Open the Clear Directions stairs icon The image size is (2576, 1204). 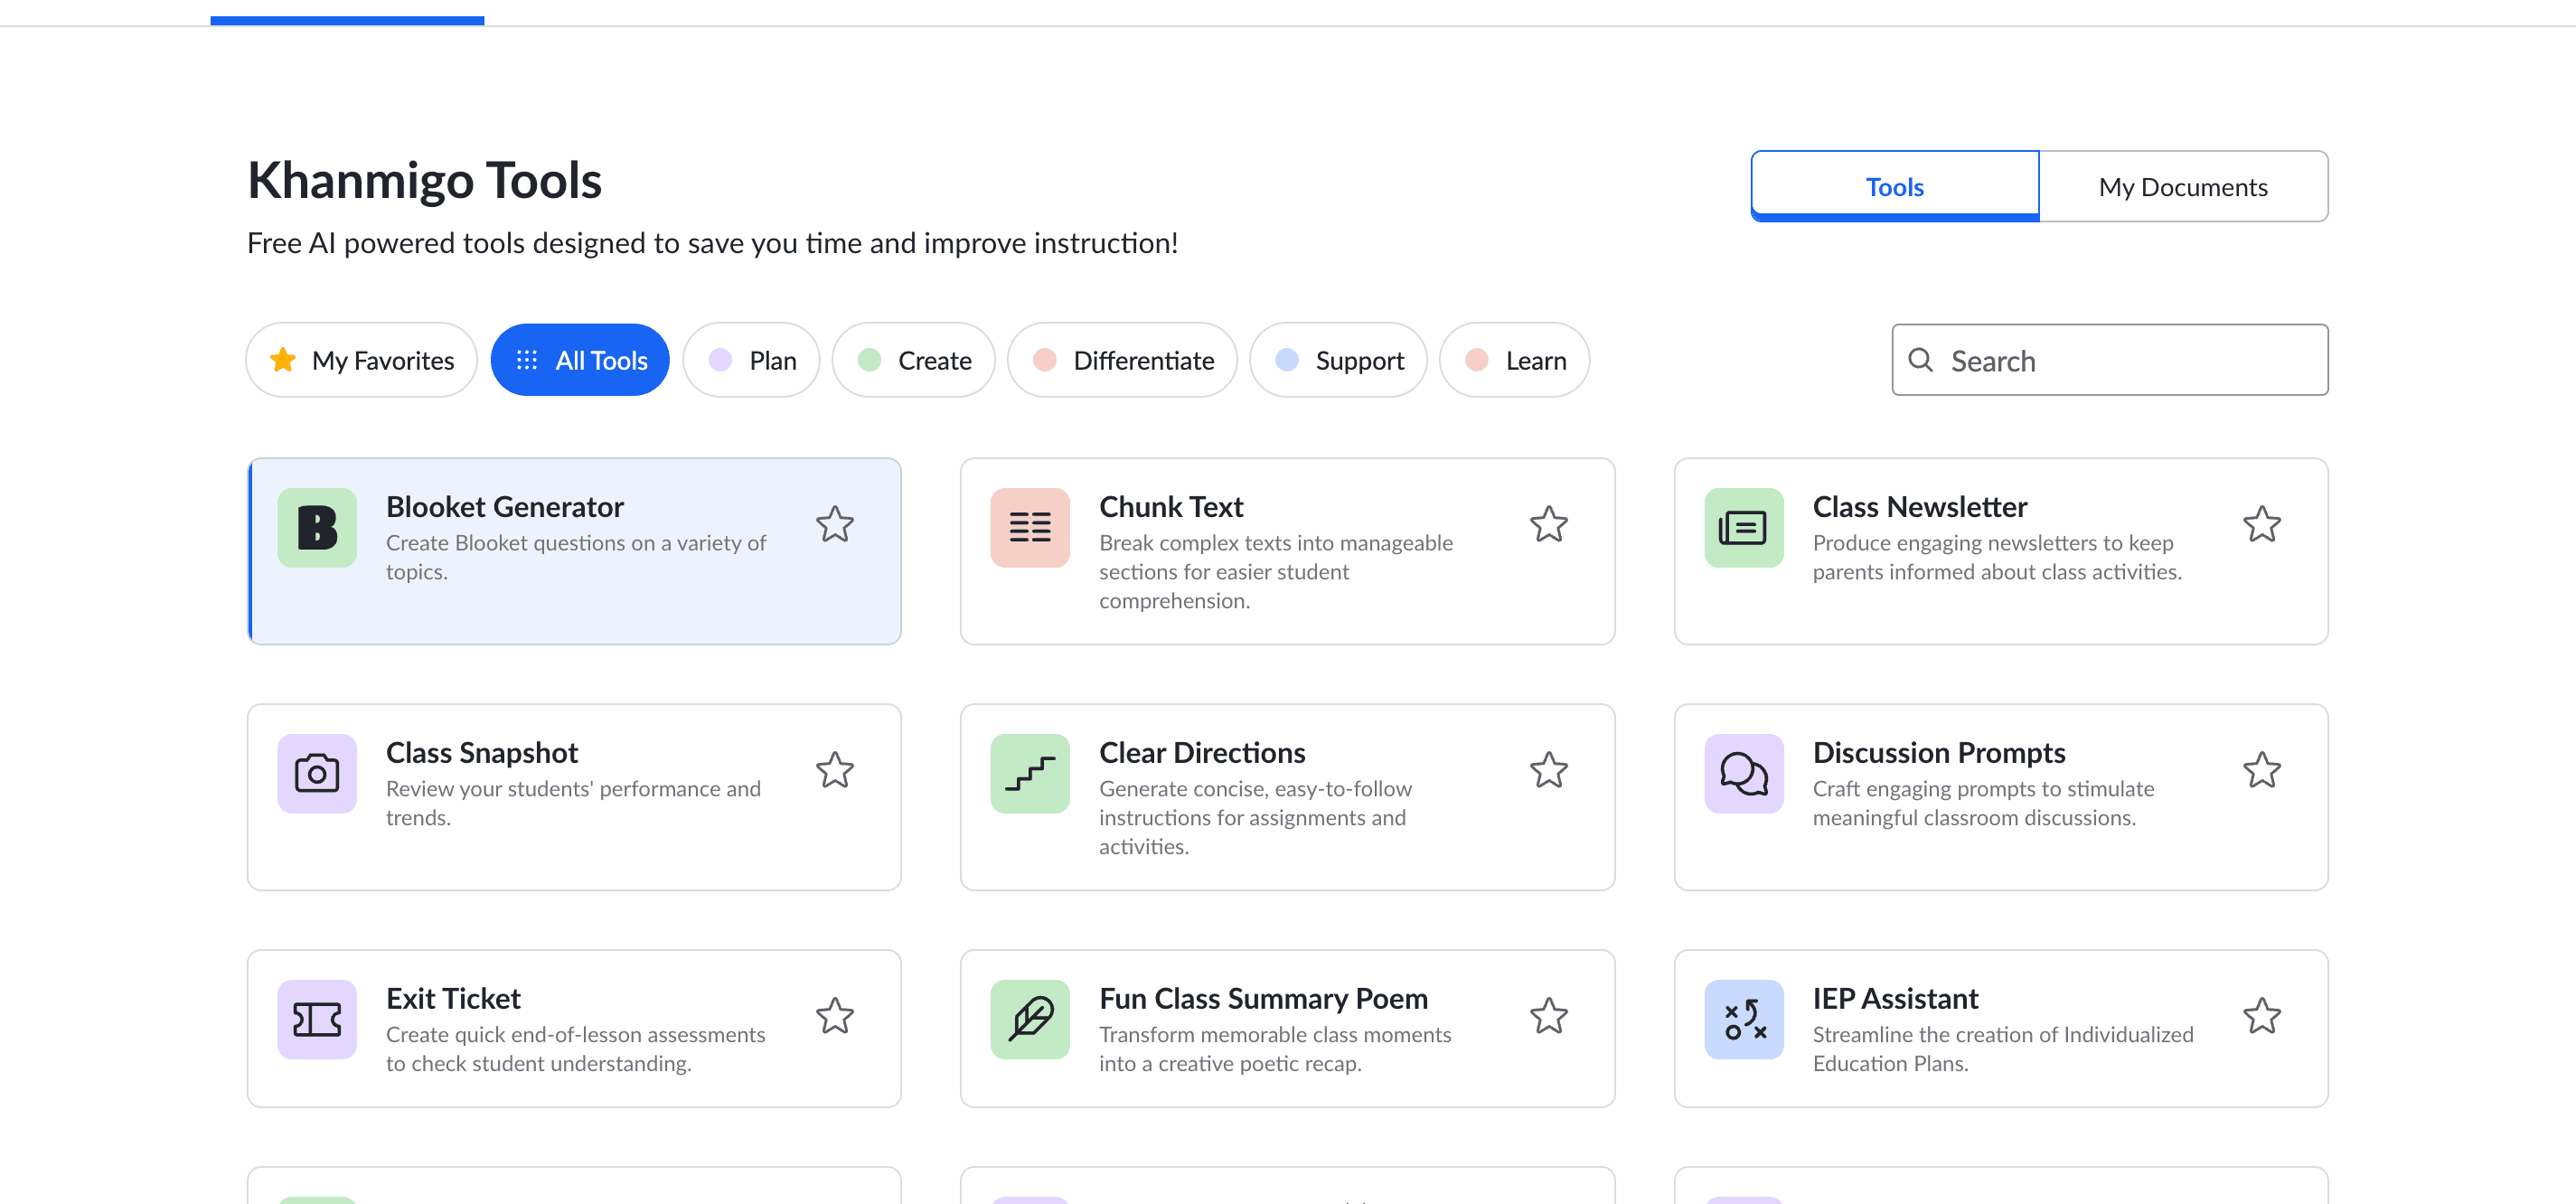(1030, 774)
